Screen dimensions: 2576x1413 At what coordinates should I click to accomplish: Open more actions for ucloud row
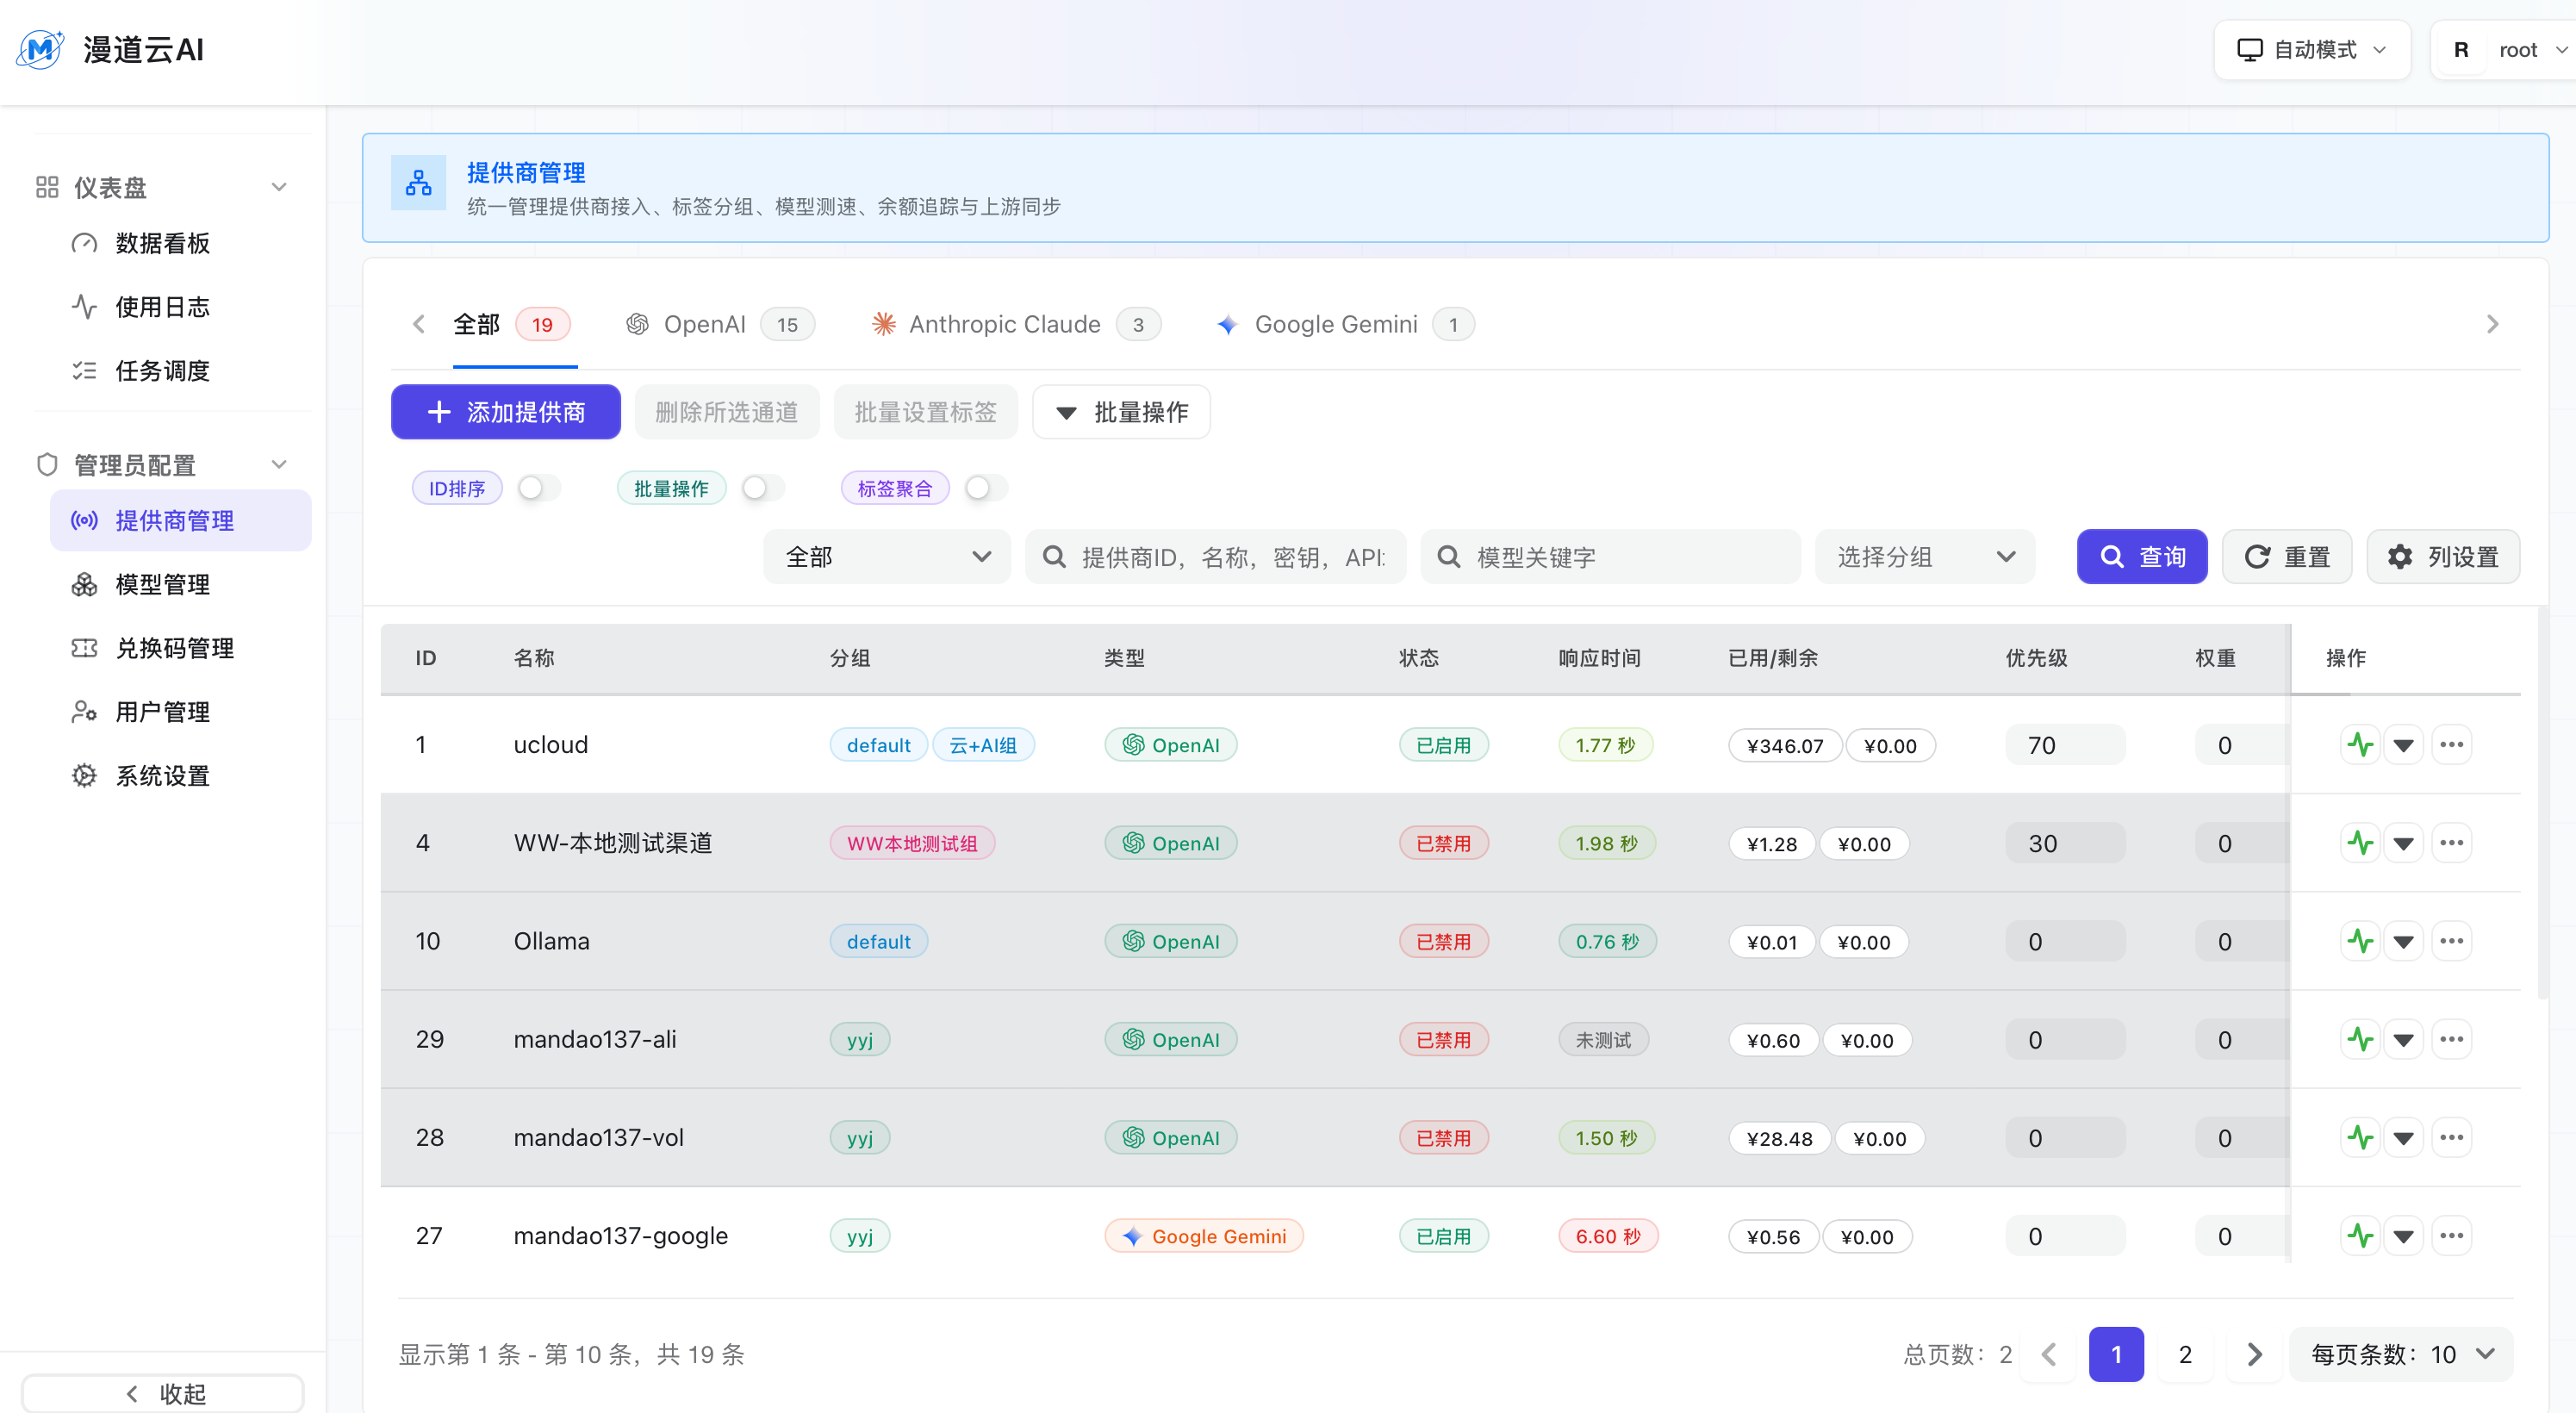(2451, 745)
